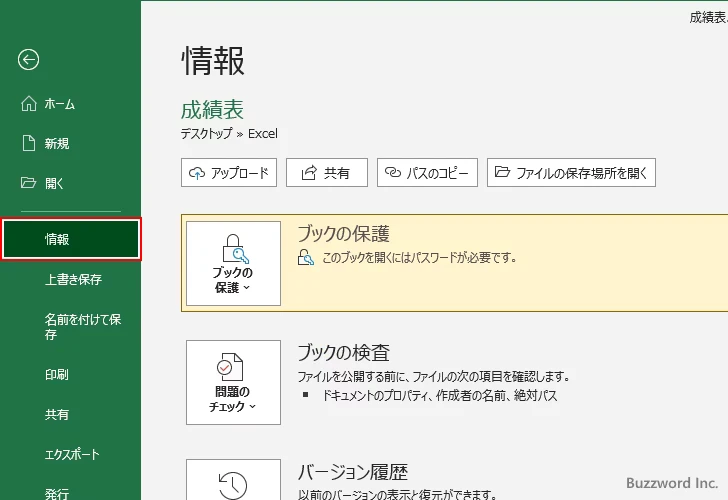
Task: Click the デスクトップ » Excel path text
Action: 229,134
